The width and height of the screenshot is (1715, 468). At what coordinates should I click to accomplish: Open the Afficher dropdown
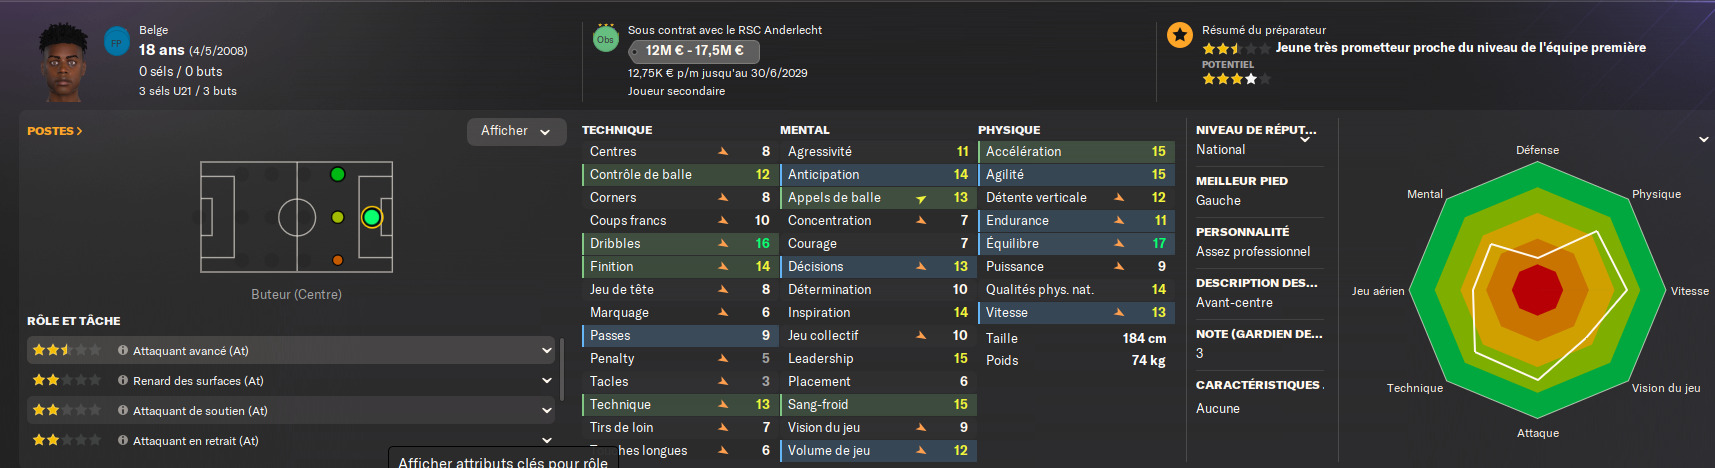coord(516,131)
